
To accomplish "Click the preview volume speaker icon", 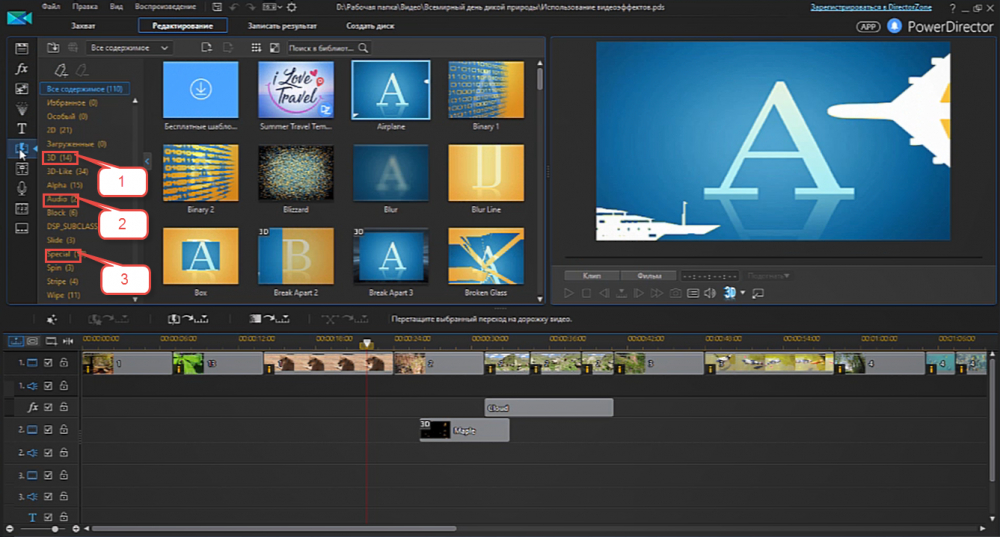I will (709, 293).
